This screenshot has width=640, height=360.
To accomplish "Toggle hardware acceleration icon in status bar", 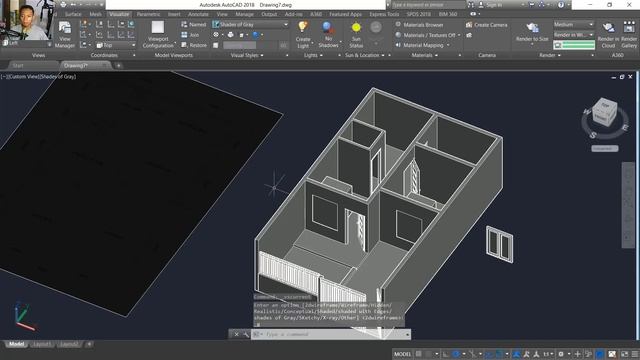I will point(600,354).
